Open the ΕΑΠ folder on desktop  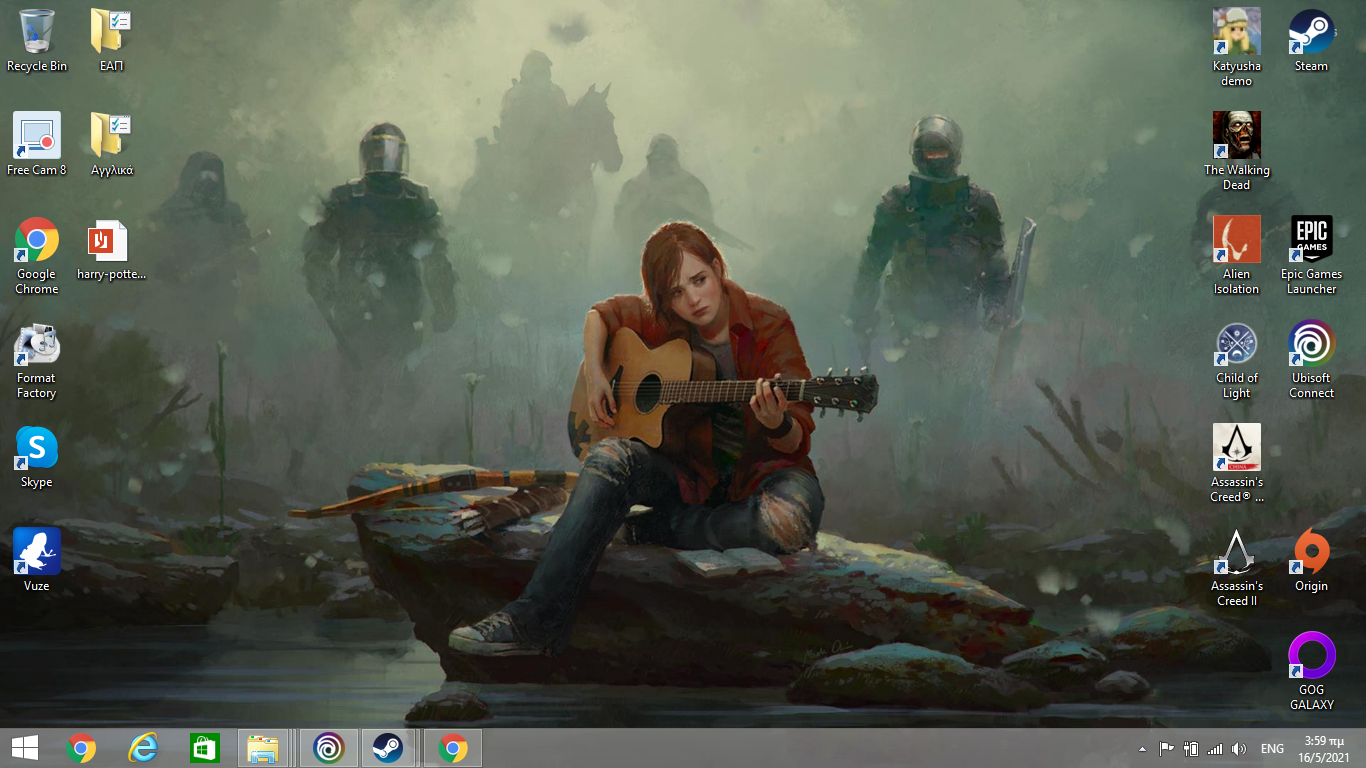[x=112, y=41]
